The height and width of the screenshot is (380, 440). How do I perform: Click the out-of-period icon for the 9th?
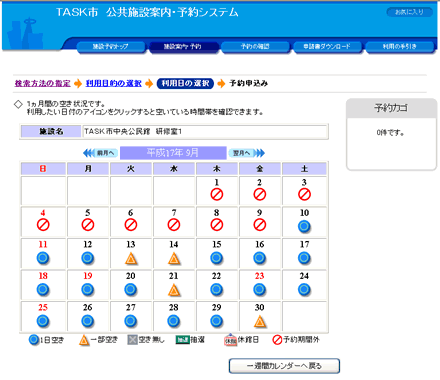pos(260,225)
